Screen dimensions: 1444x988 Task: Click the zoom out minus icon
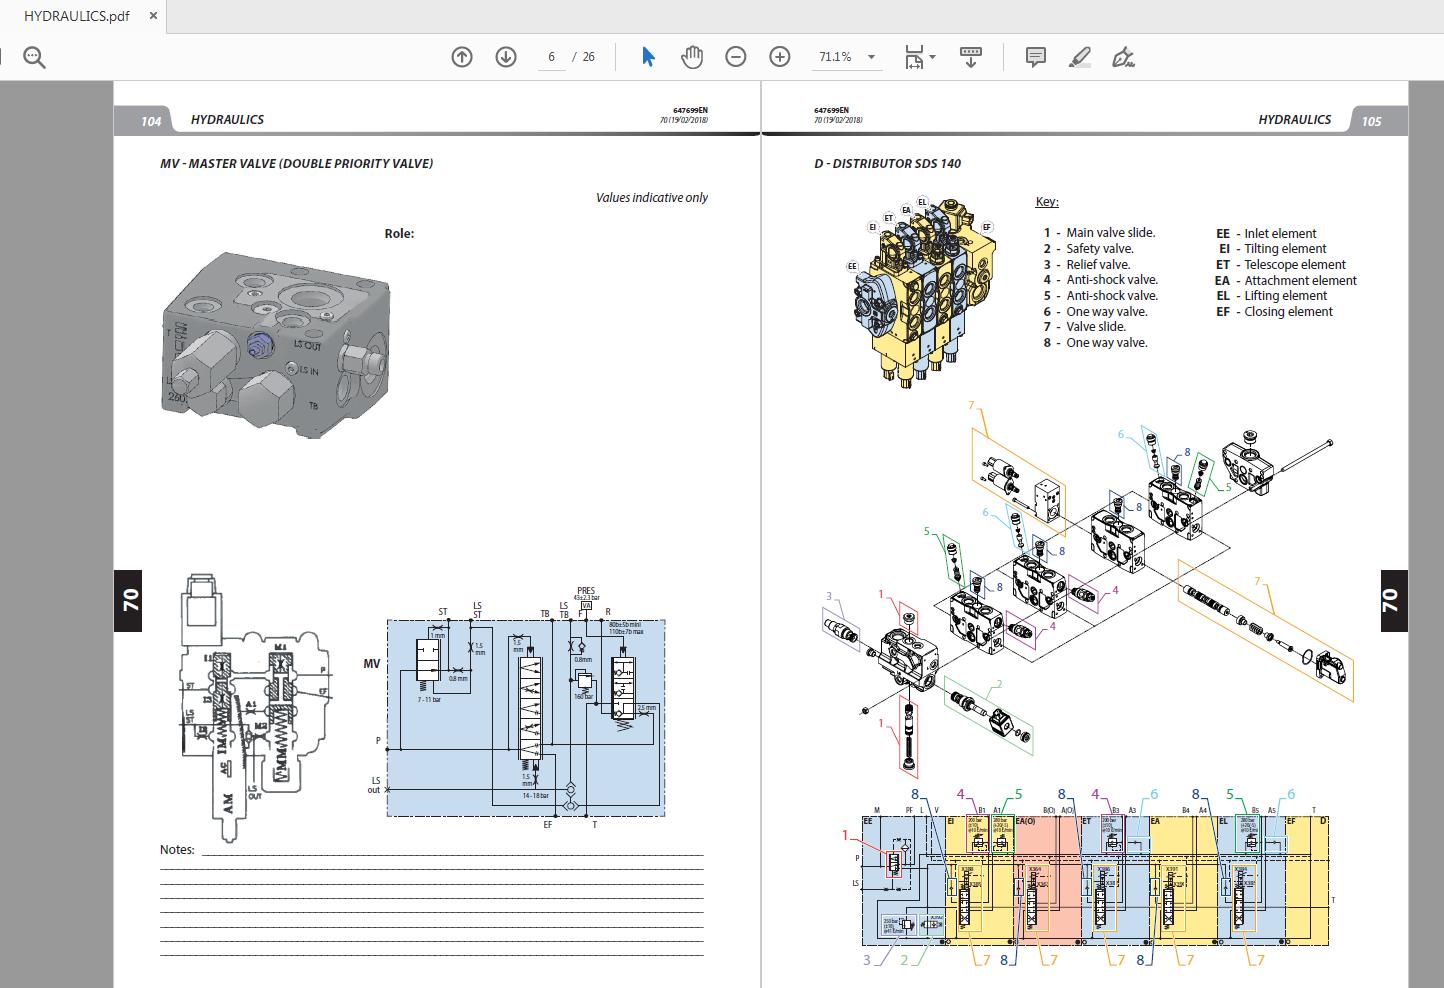[x=736, y=57]
